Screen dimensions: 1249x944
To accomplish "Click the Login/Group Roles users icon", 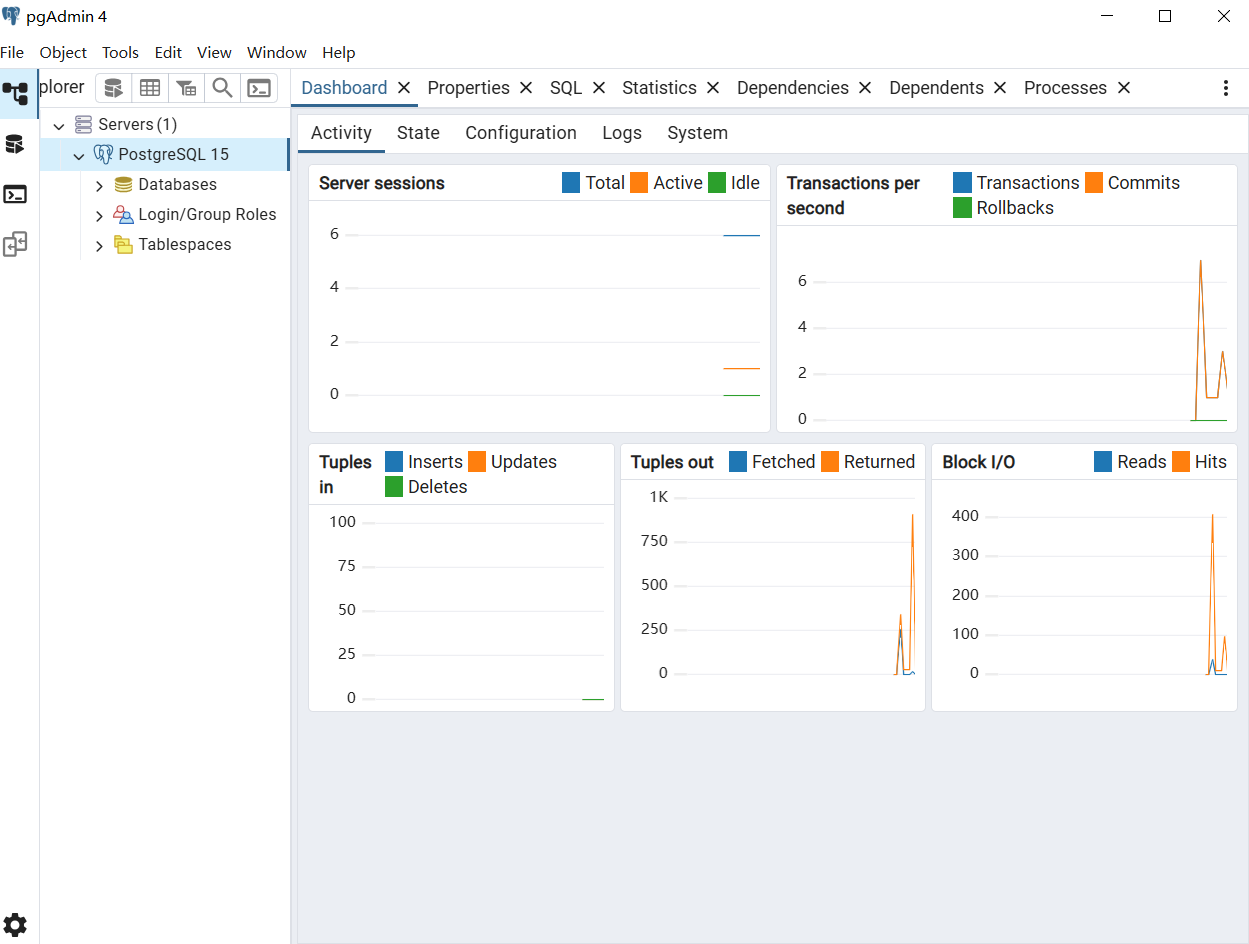I will [123, 214].
